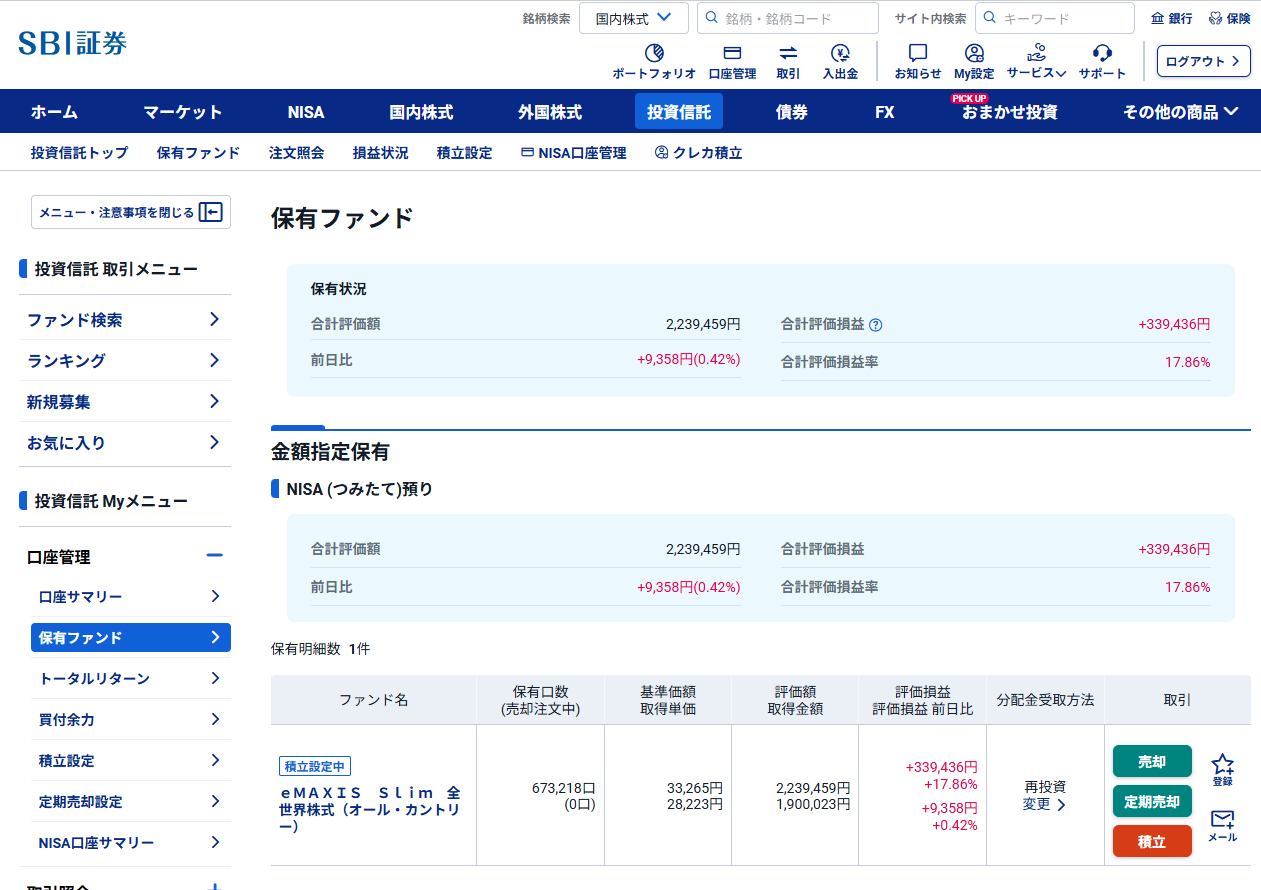
Task: Open the Portfolio pie chart icon
Action: tap(654, 54)
